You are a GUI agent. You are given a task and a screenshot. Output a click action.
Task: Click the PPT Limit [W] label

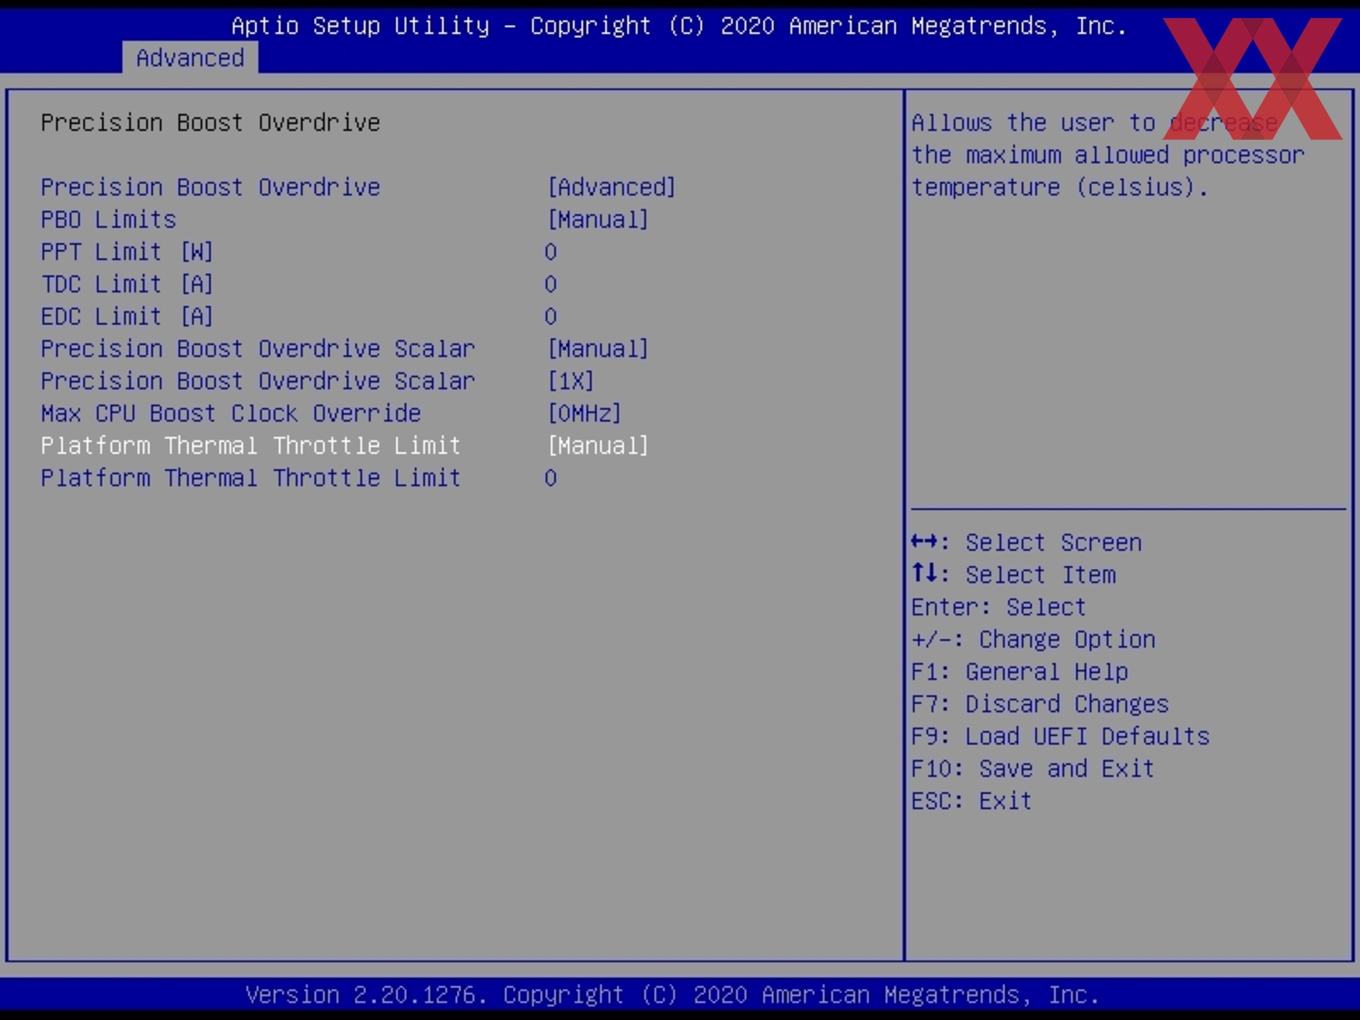[x=127, y=252]
